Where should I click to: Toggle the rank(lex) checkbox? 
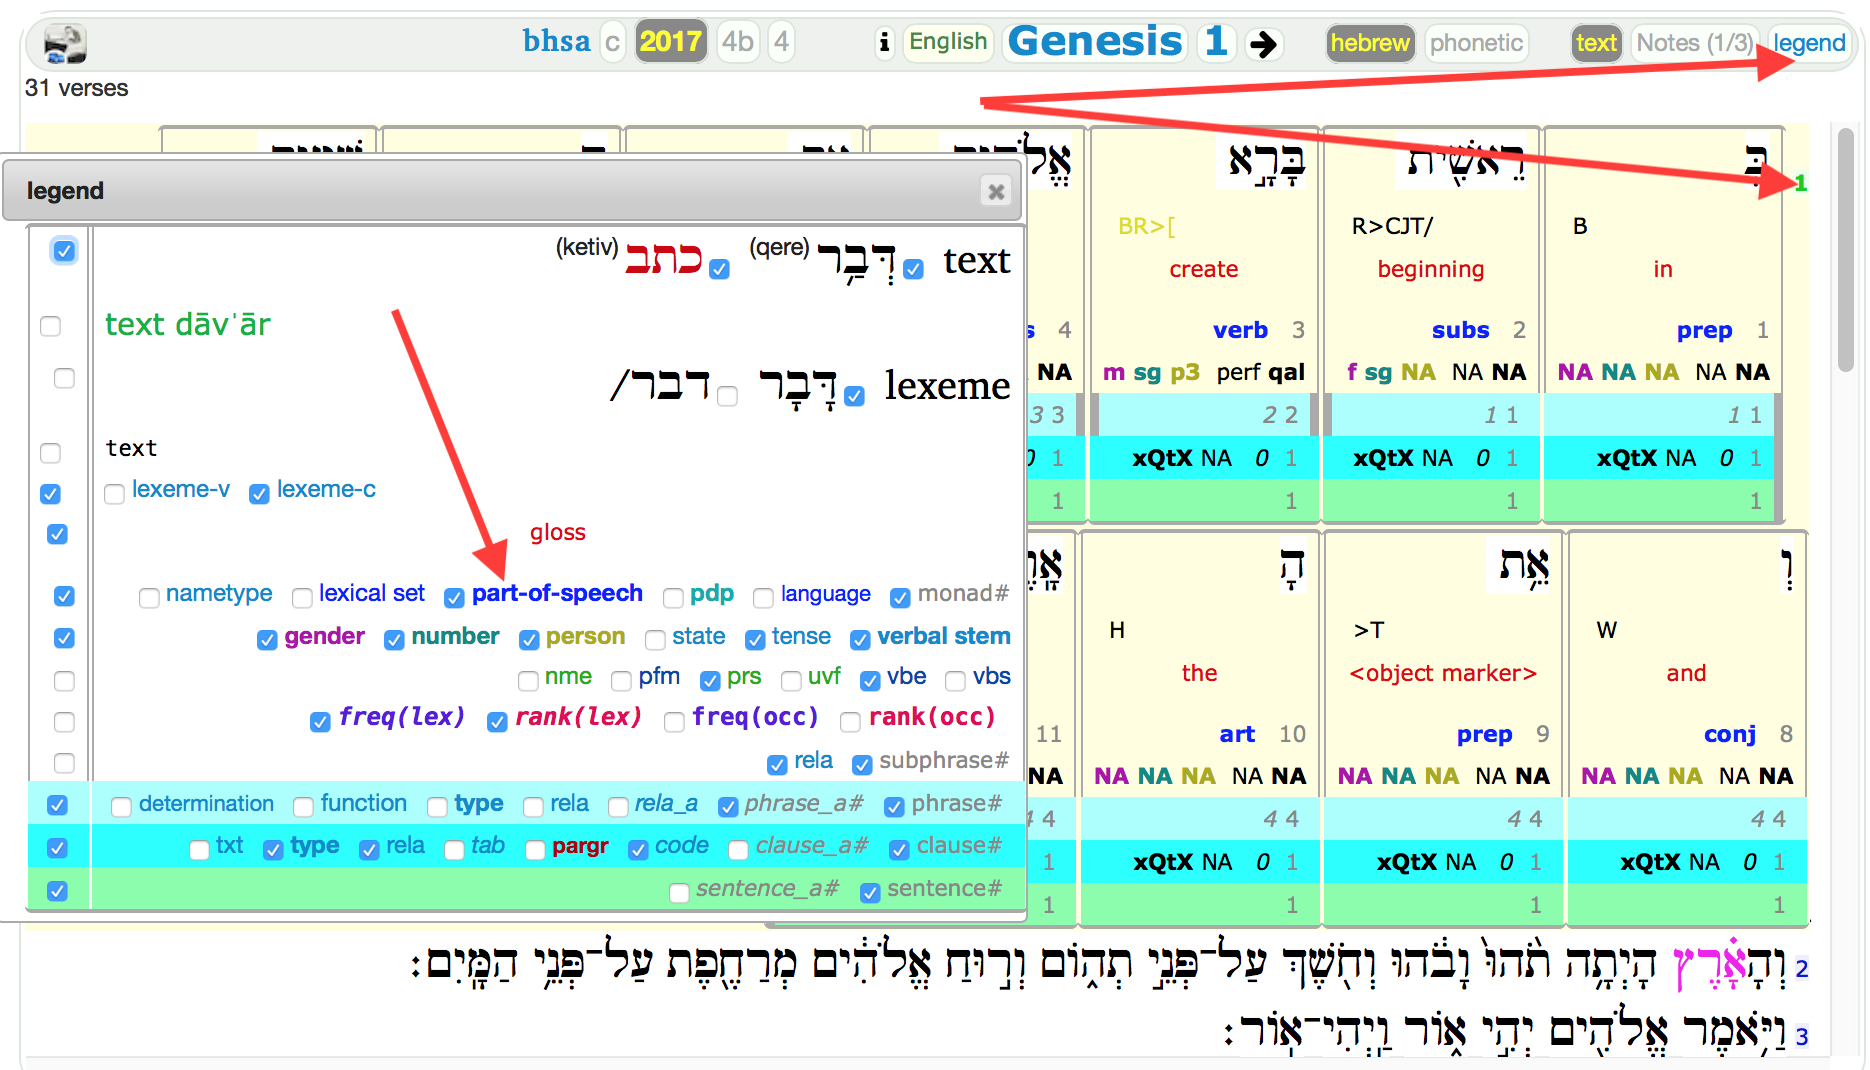[497, 722]
